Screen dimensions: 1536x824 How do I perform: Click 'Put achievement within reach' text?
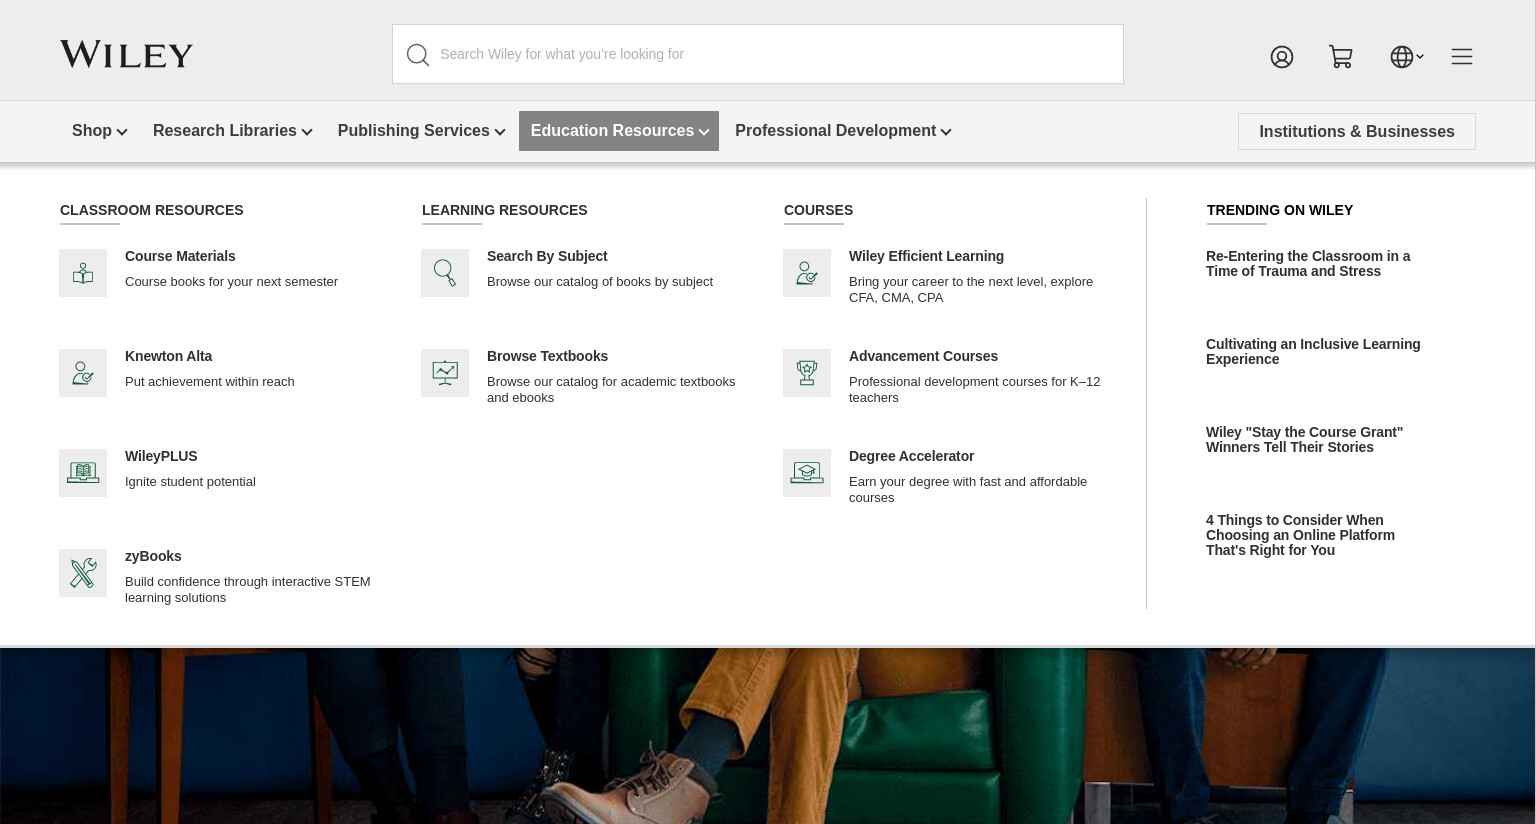[x=210, y=382]
